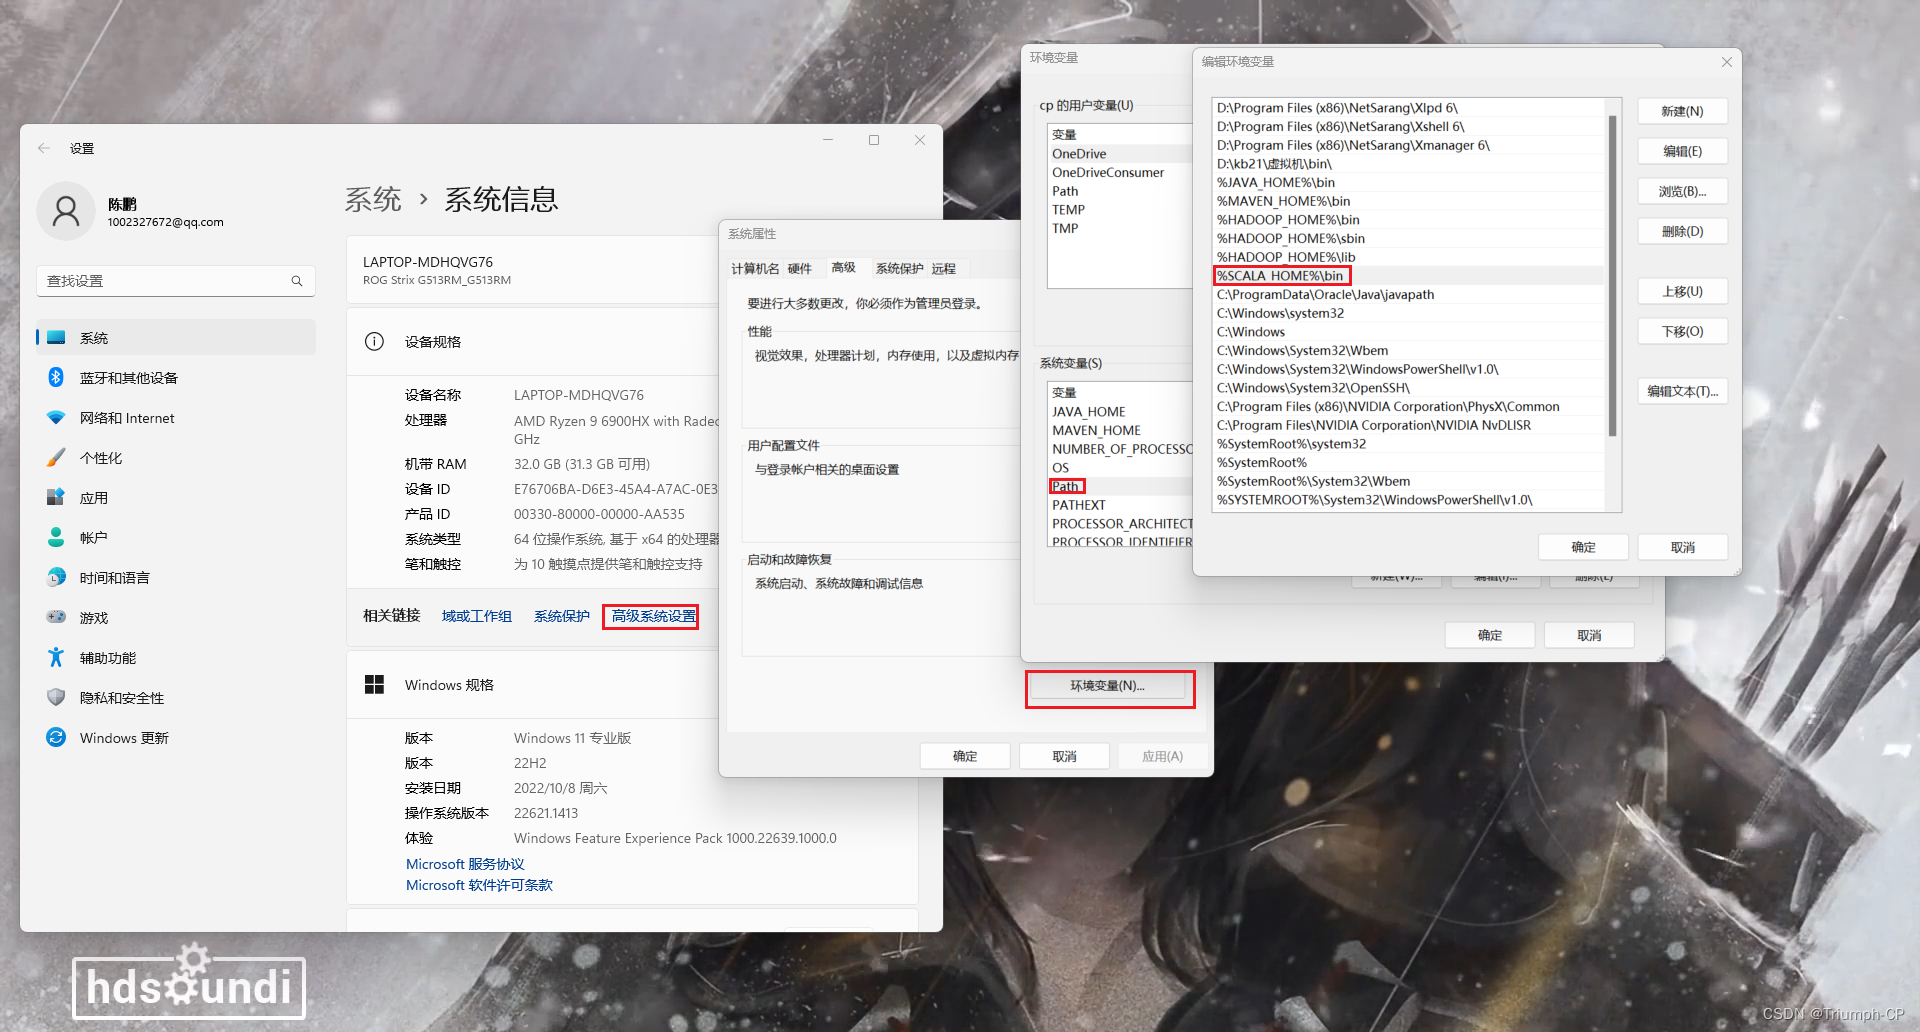Open 时间和语言 clock icon
Viewport: 1920px width, 1032px height.
pyautogui.click(x=56, y=577)
